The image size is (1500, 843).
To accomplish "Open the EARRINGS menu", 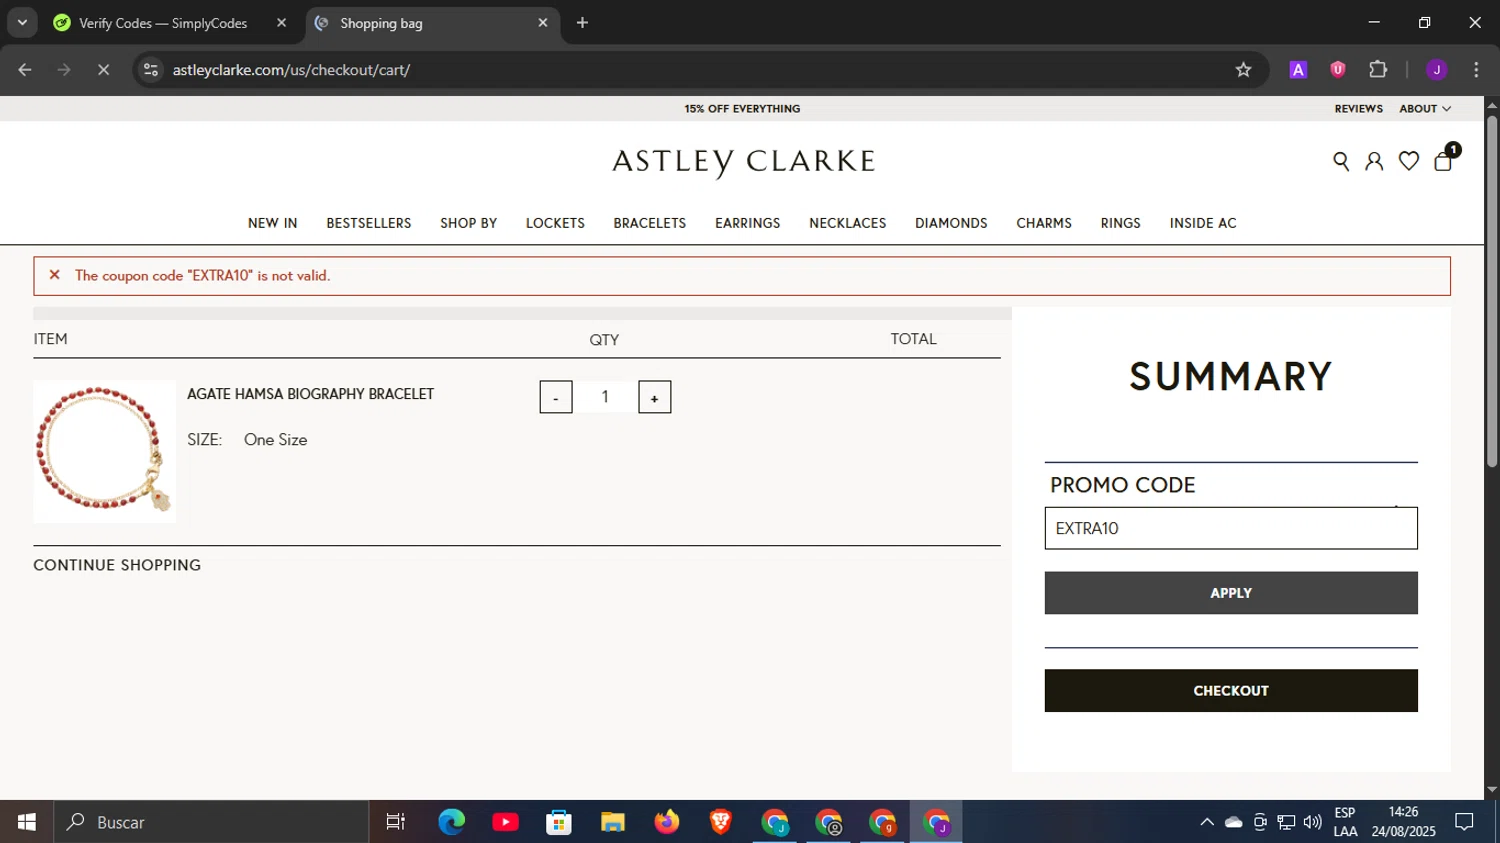I will [x=747, y=223].
